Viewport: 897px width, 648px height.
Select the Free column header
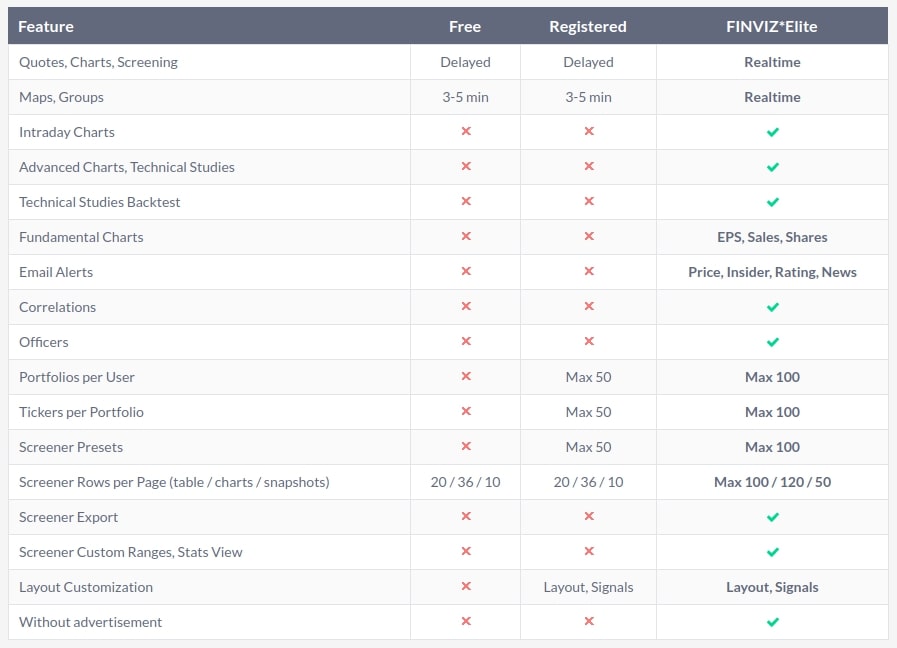(x=464, y=26)
